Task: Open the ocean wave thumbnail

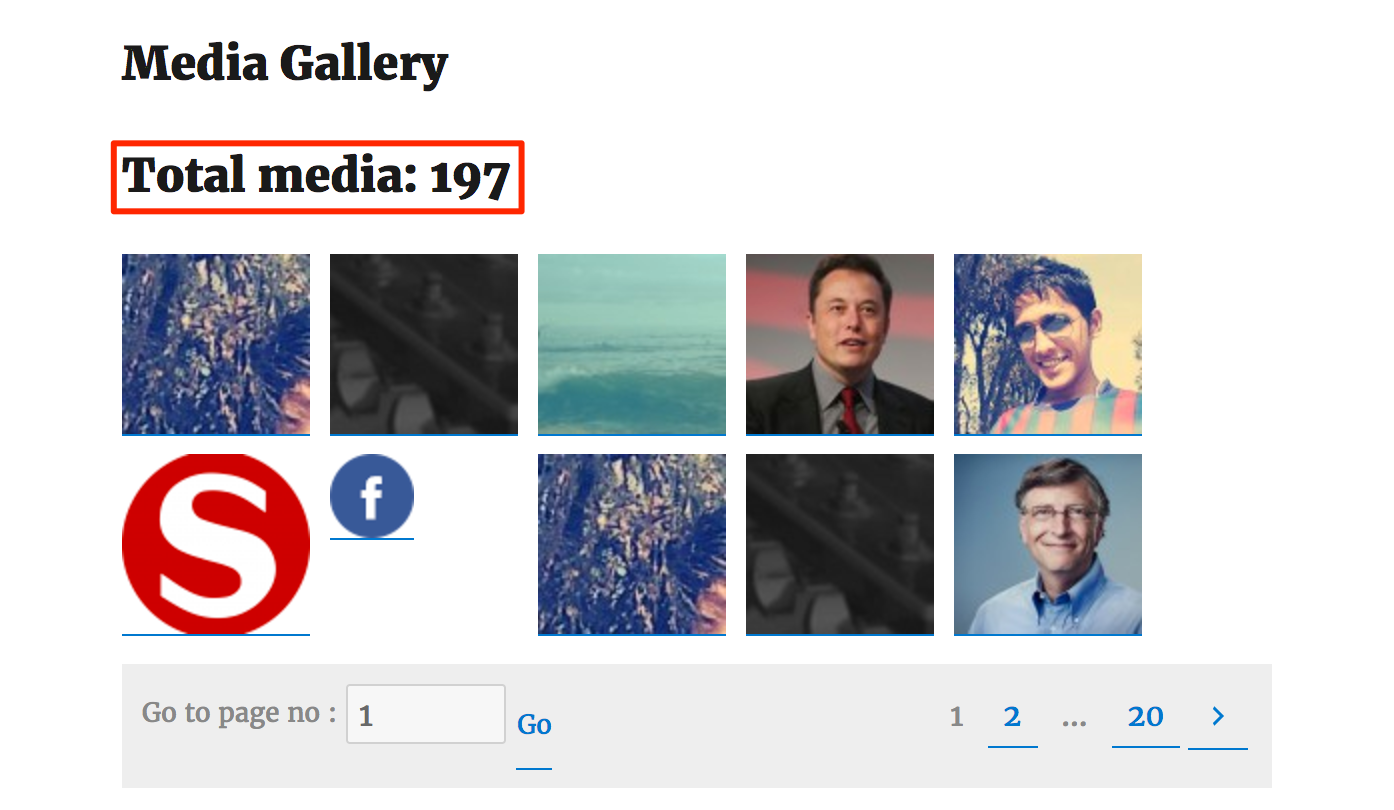Action: tap(631, 344)
